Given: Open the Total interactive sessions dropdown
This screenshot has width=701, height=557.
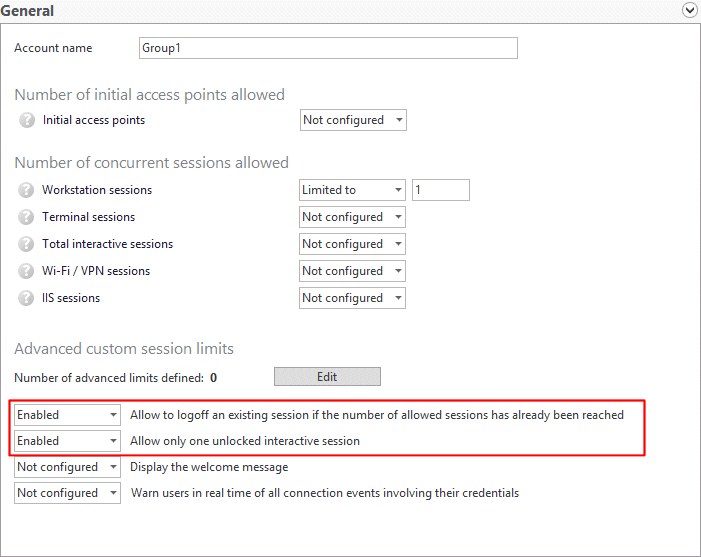Looking at the screenshot, I should 352,244.
